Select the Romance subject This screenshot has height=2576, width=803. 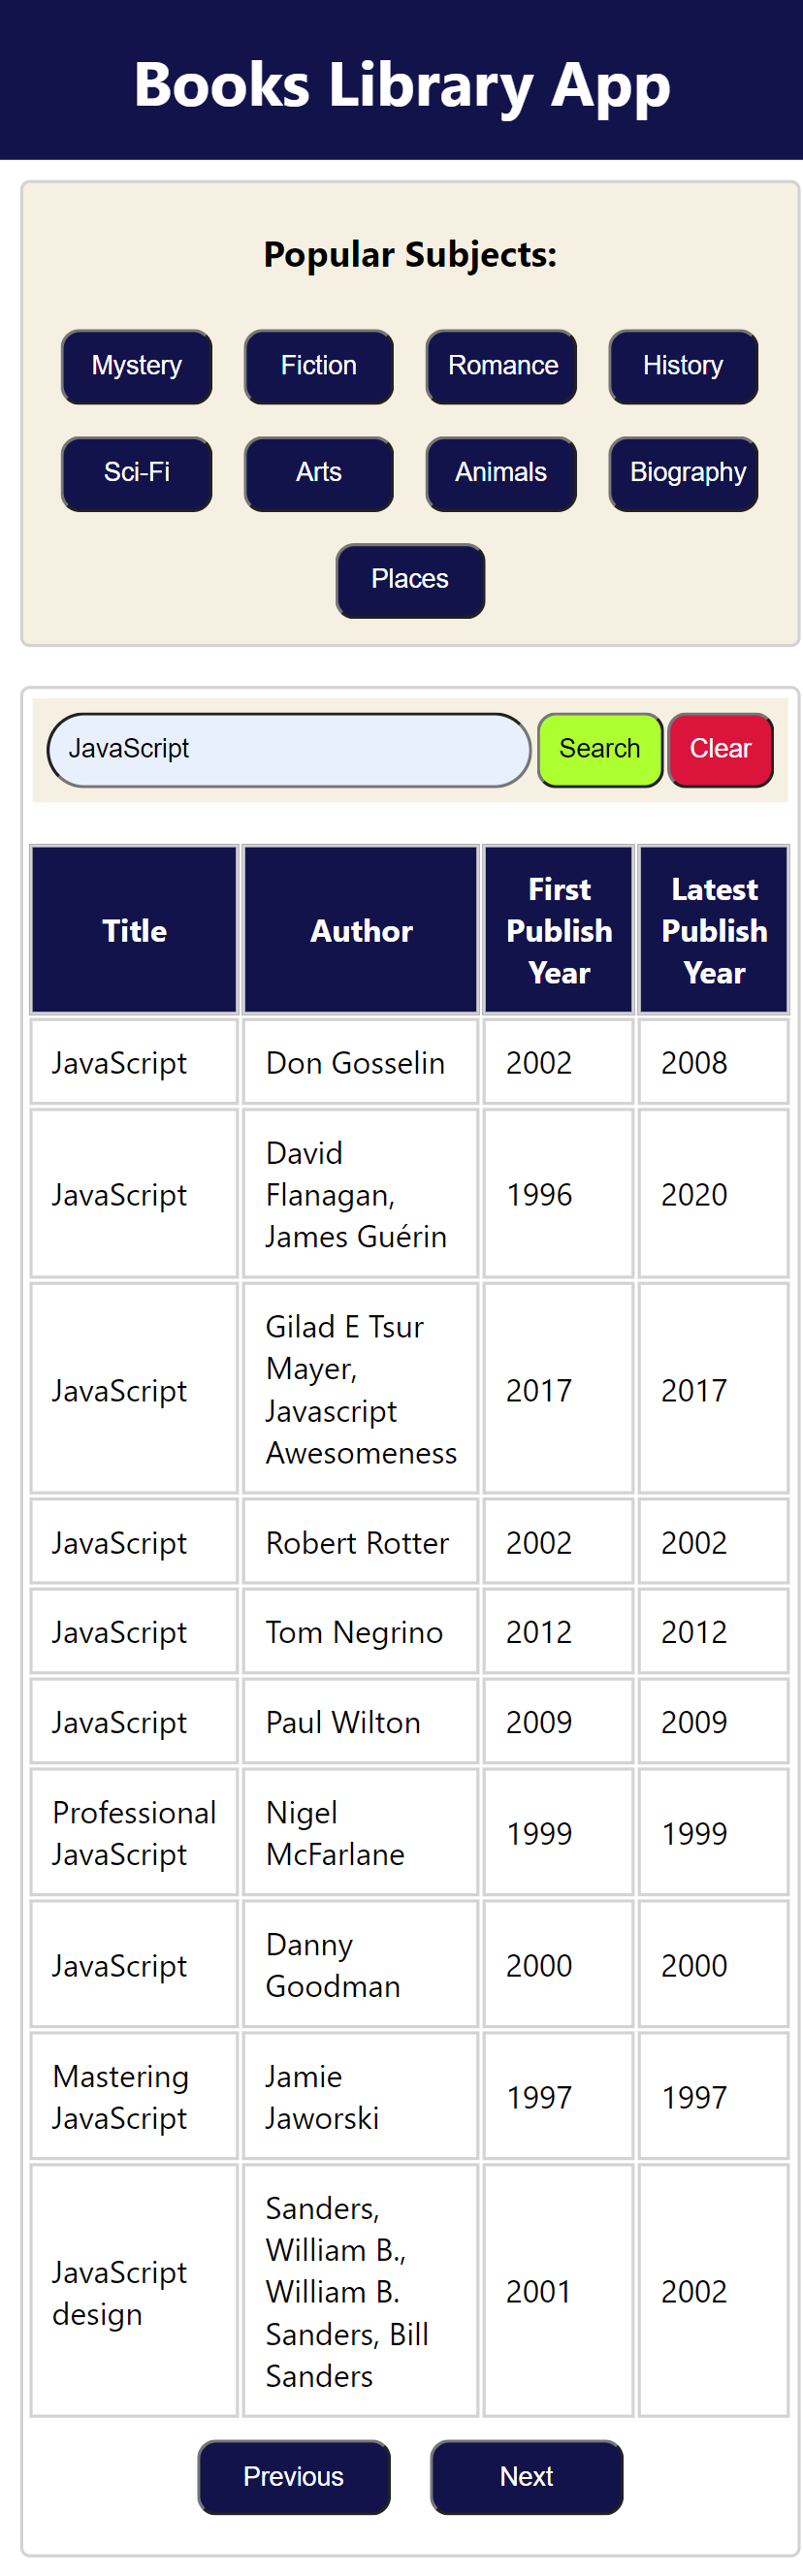(501, 367)
